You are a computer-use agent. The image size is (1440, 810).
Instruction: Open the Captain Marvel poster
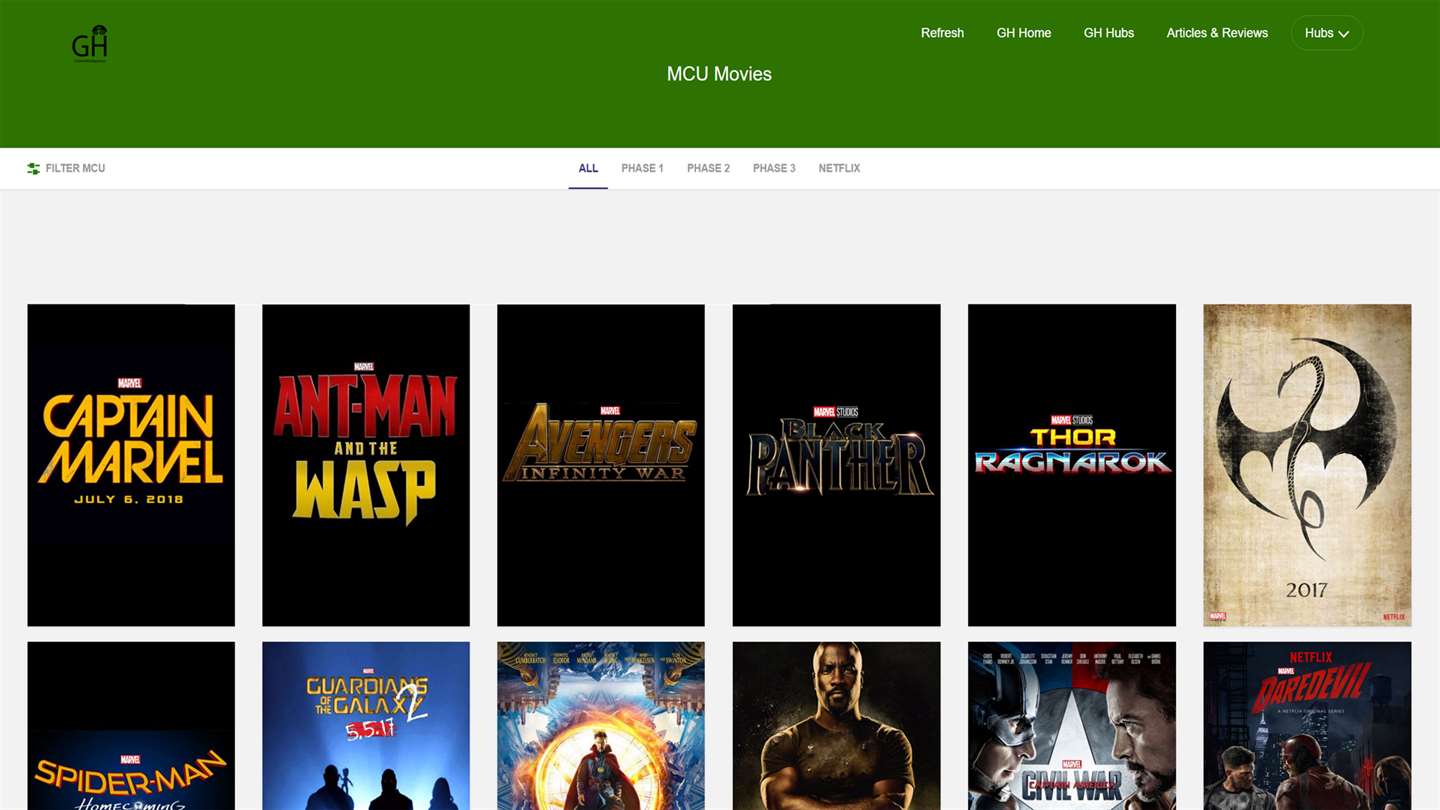point(131,465)
